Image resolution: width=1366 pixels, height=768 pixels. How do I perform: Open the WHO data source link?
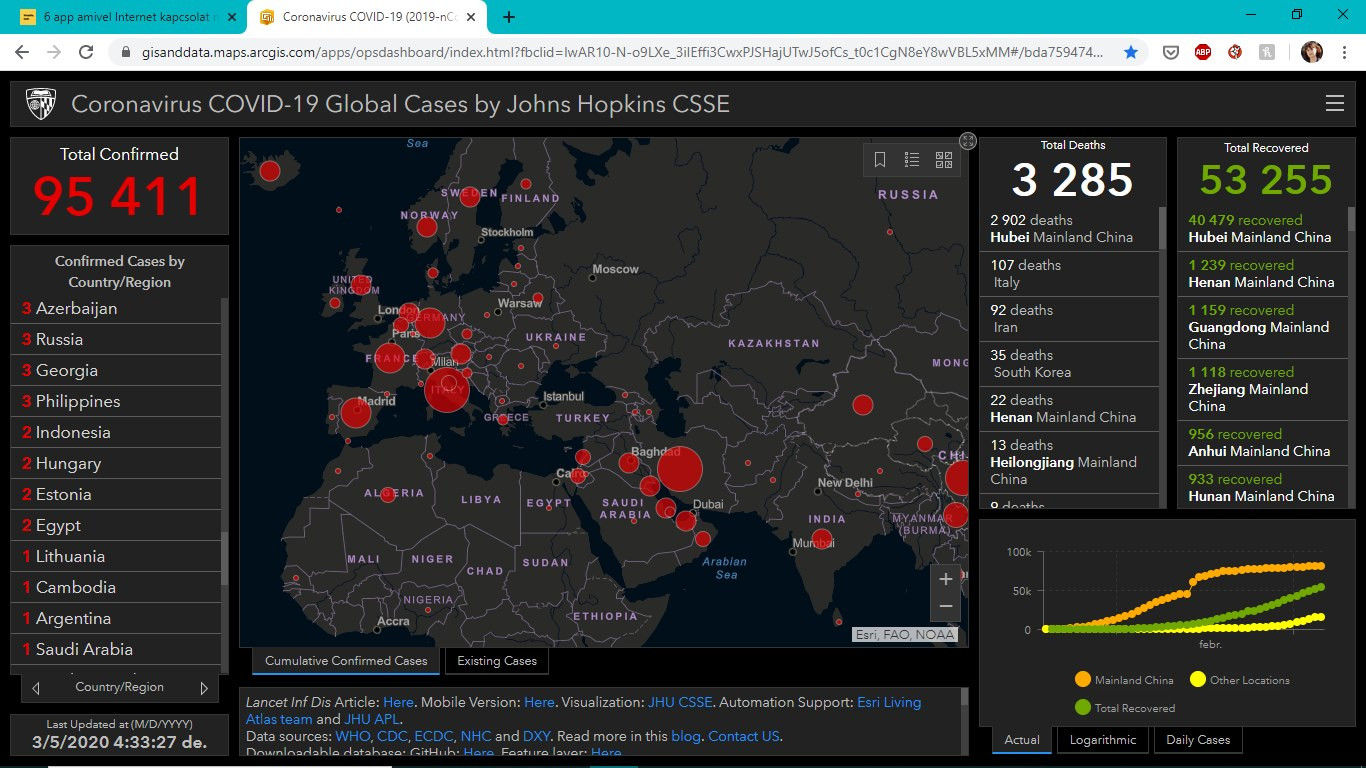pos(352,736)
